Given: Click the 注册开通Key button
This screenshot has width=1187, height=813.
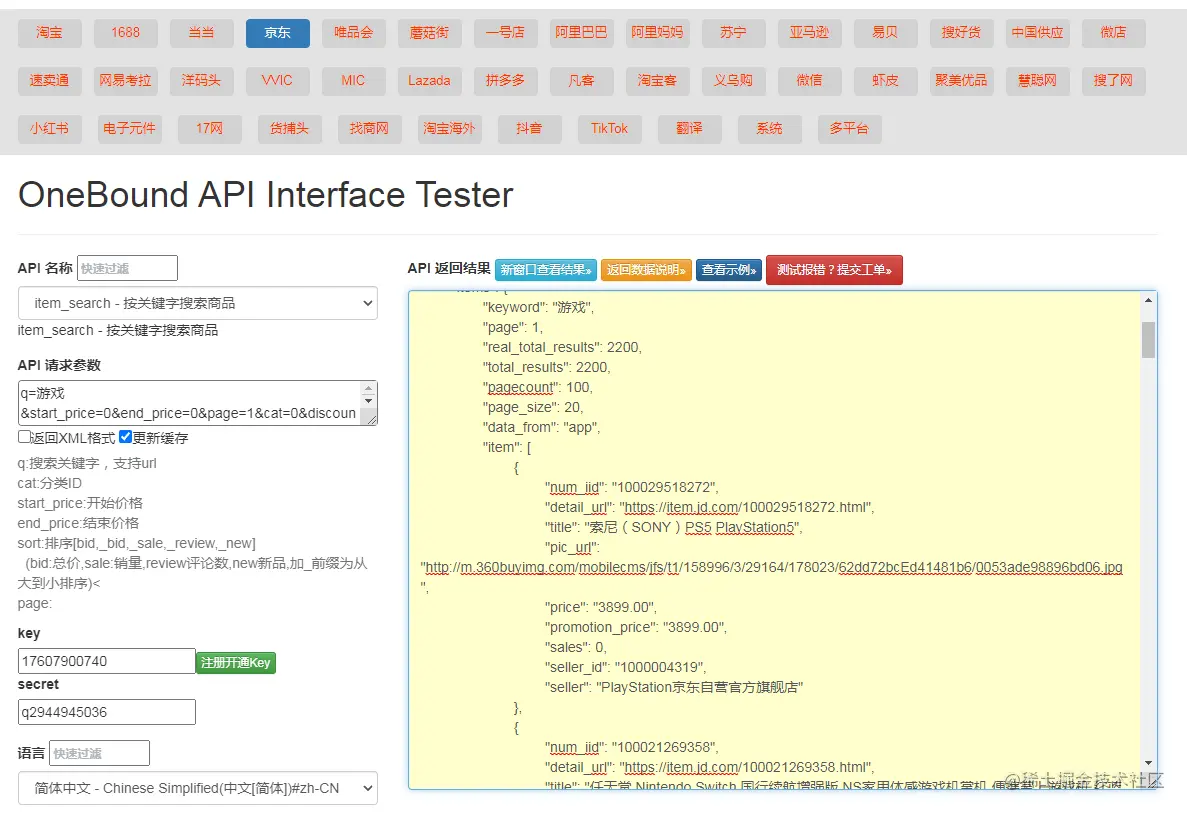Looking at the screenshot, I should (235, 662).
